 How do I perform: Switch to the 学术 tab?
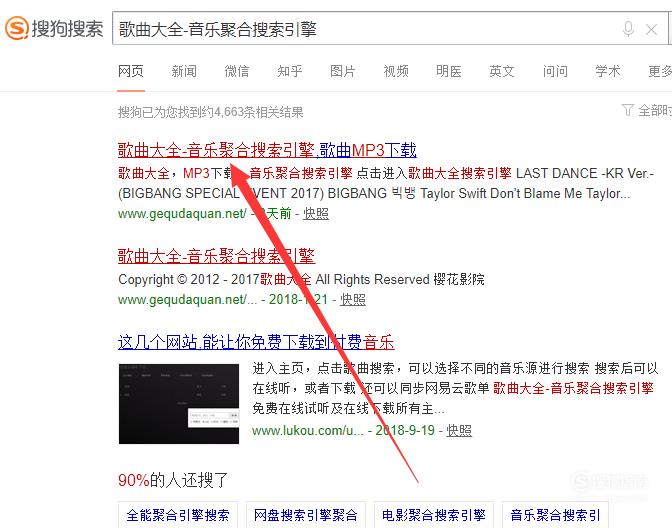pyautogui.click(x=608, y=71)
